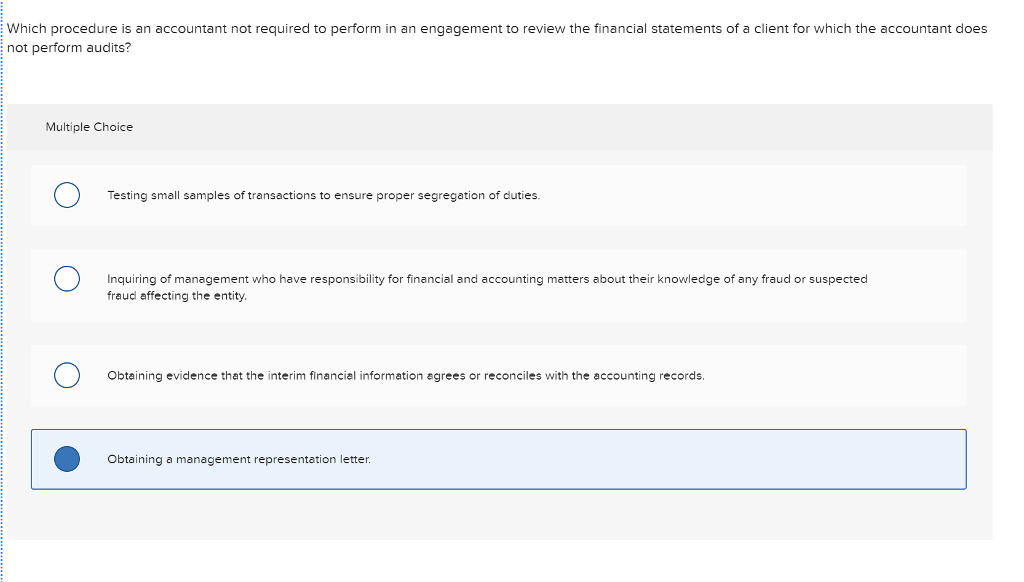
Task: Click the question's second line 'not perform audits?'
Action: click(69, 48)
